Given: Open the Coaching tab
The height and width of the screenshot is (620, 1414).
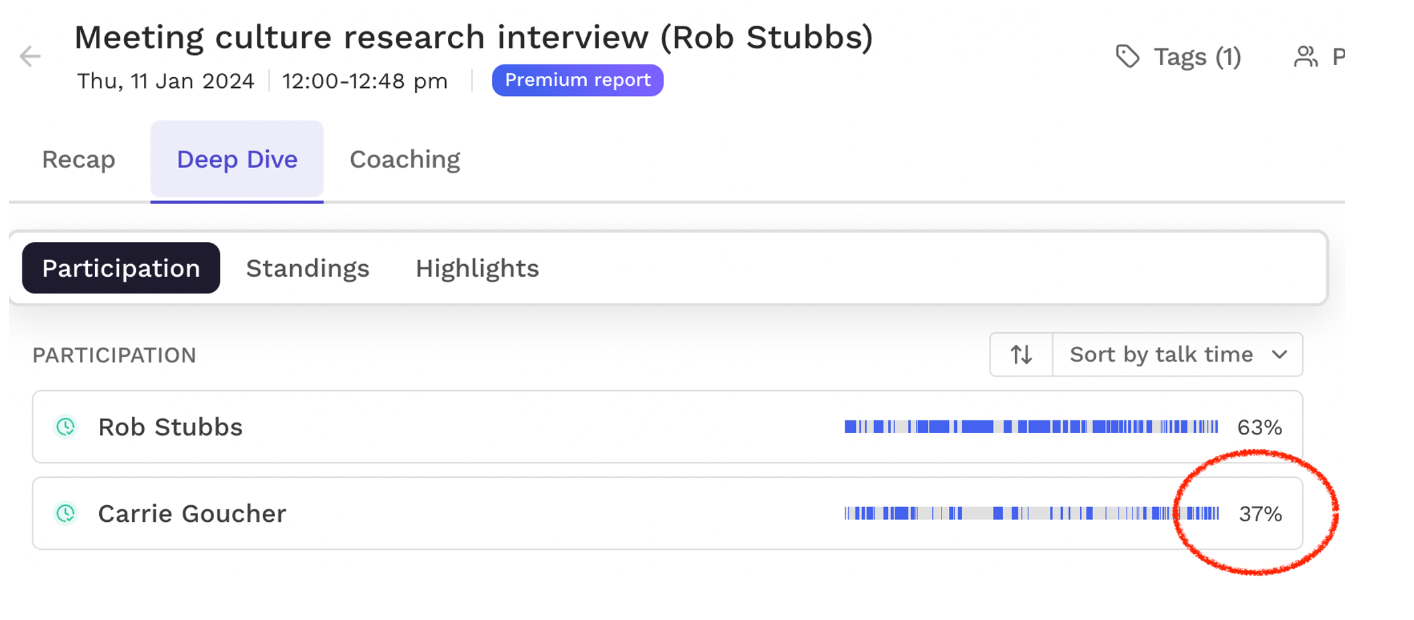Looking at the screenshot, I should click(405, 160).
